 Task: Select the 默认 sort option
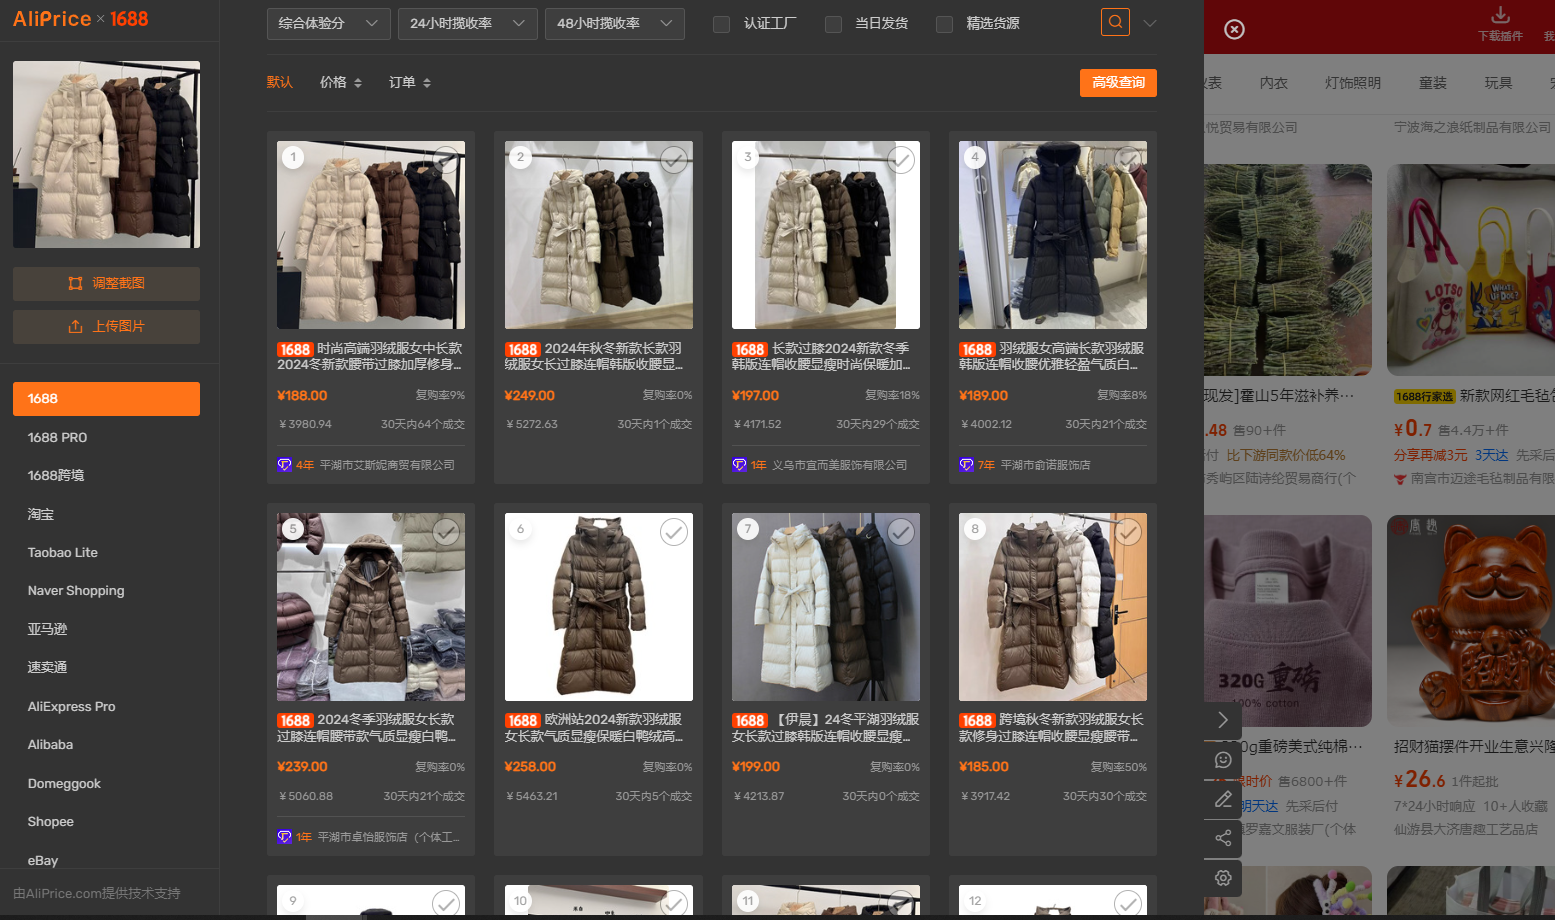tap(280, 83)
